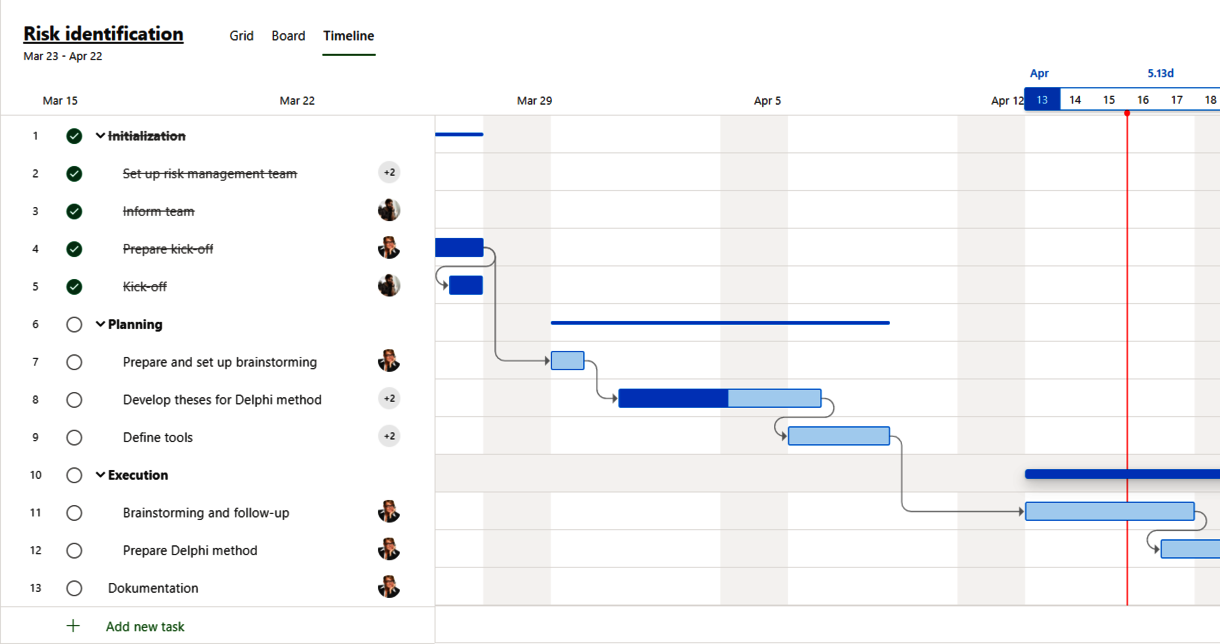Open the Mar 23 - Apr 22 date range
Viewport: 1220px width, 644px height.
[x=63, y=57]
